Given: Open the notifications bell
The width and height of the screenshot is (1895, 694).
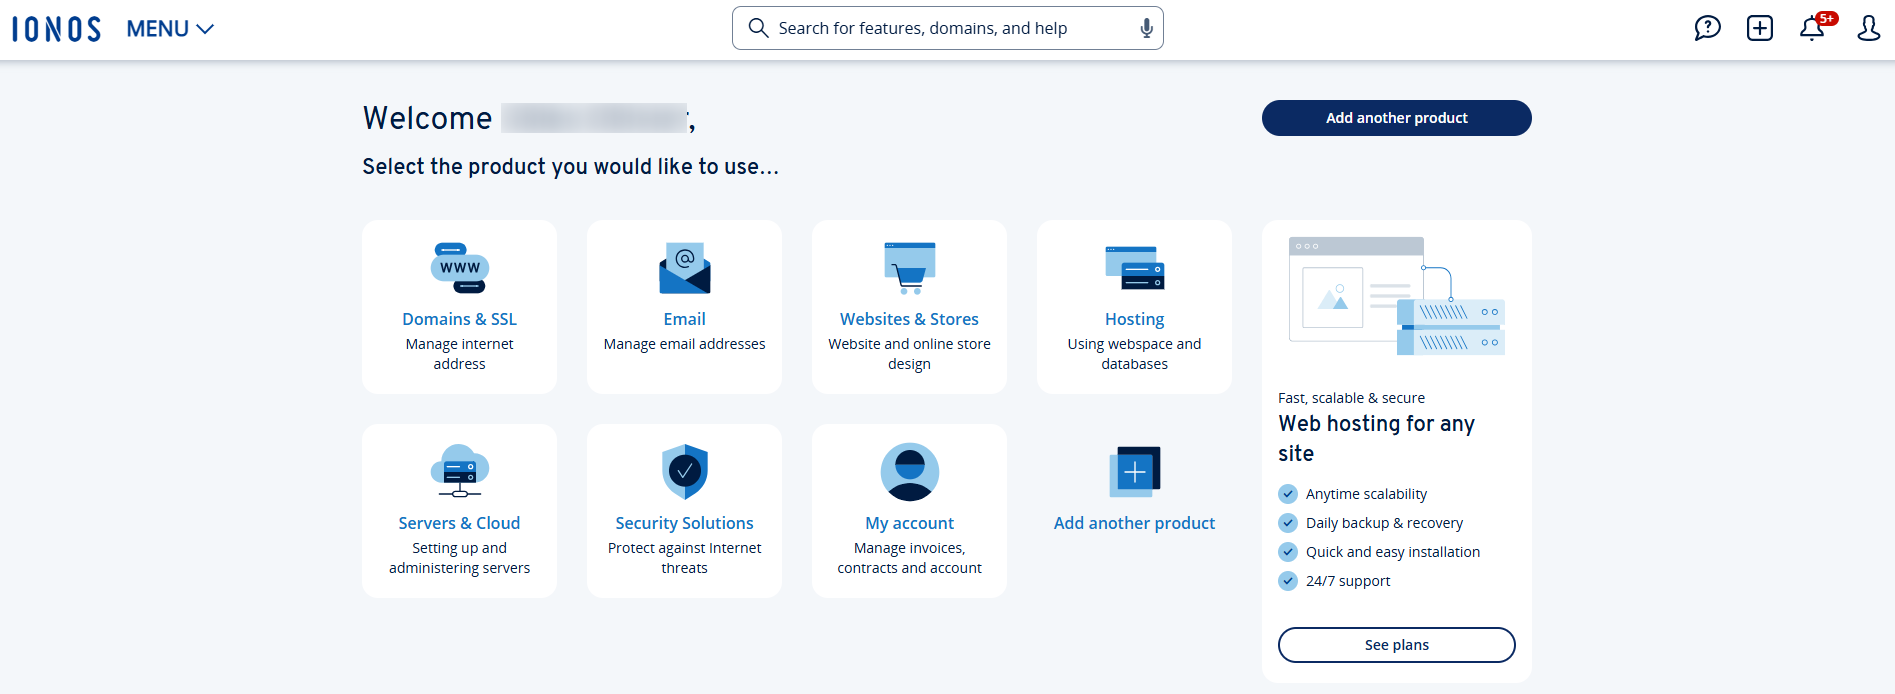Looking at the screenshot, I should click(1812, 28).
